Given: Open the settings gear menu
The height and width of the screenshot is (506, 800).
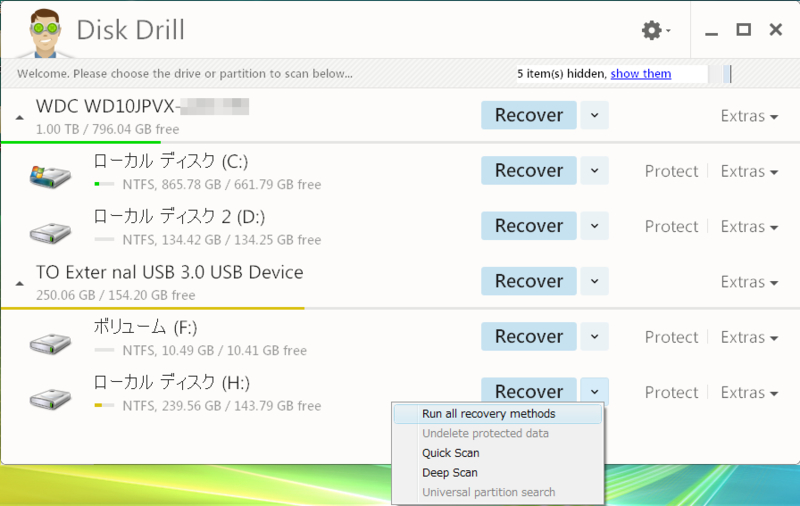Looking at the screenshot, I should pos(655,31).
